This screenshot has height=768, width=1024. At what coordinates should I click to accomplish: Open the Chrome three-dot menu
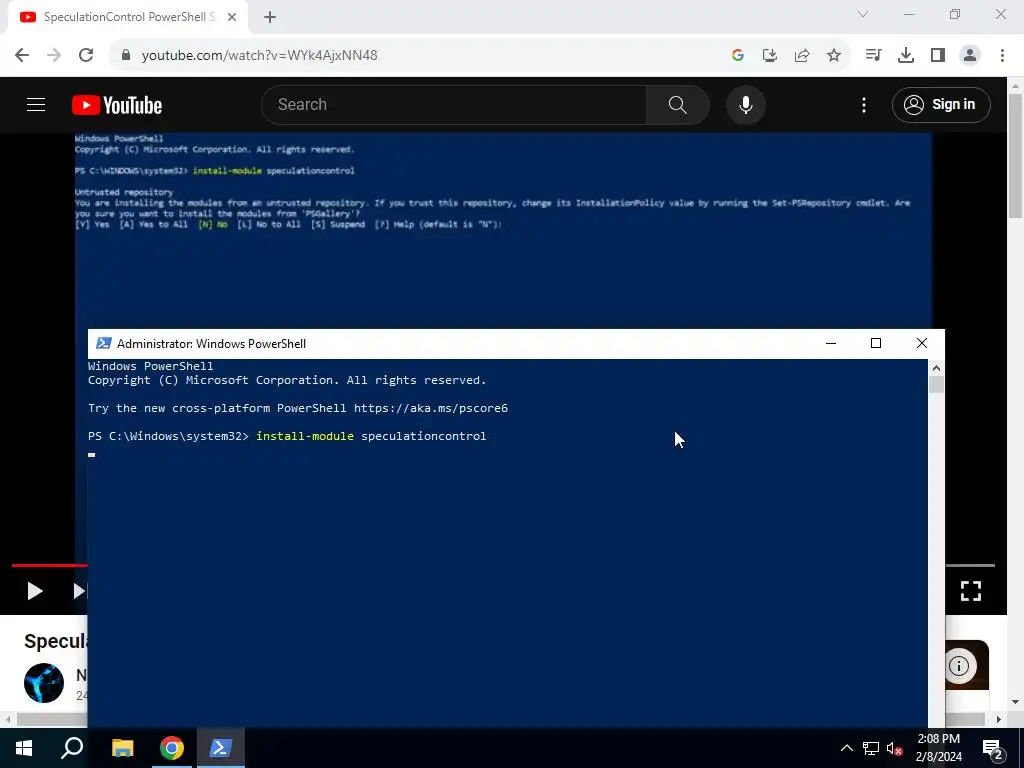[x=1002, y=56]
